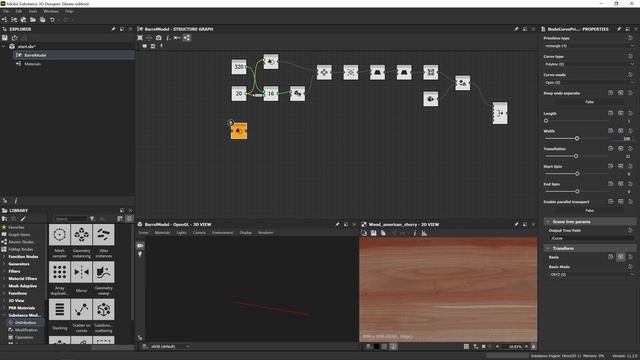Open the Basis Mode dropdown
Viewport: 640px width, 360px height.
pos(592,275)
